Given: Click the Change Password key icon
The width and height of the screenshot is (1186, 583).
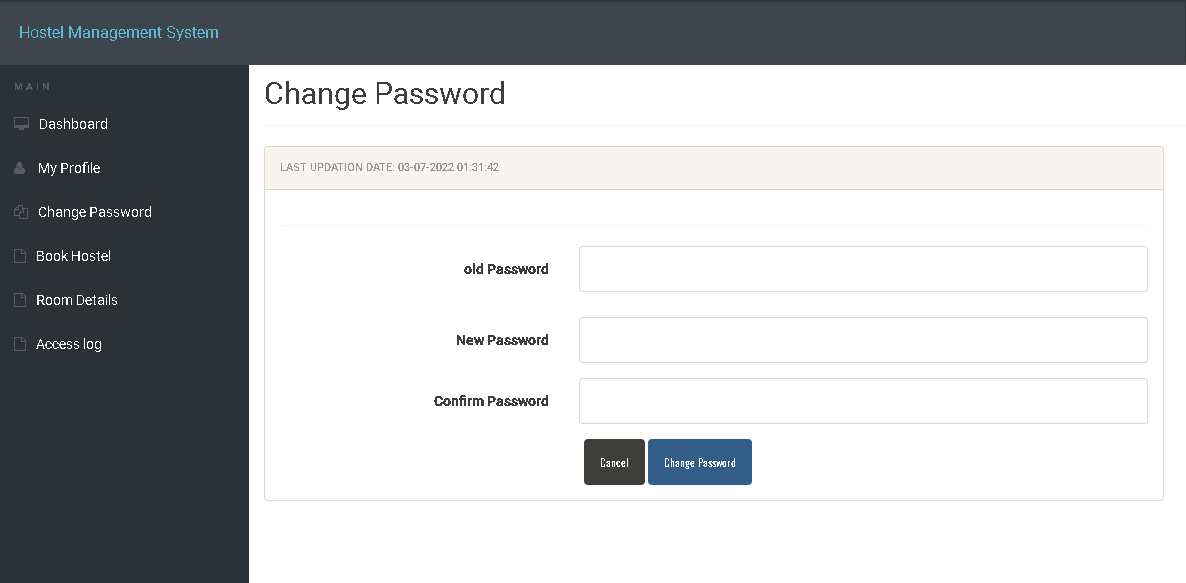Looking at the screenshot, I should click(x=20, y=211).
